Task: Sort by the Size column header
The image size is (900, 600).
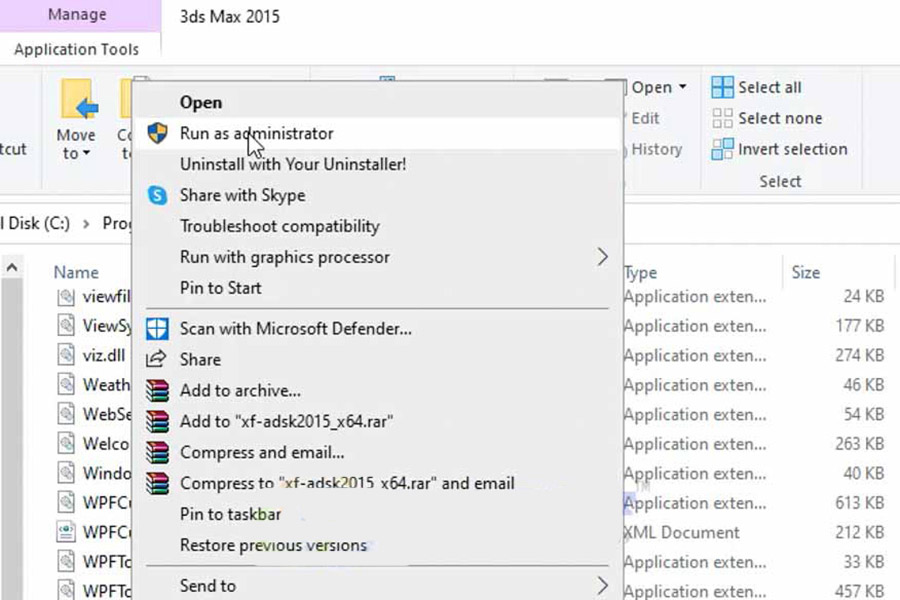Action: pos(805,272)
